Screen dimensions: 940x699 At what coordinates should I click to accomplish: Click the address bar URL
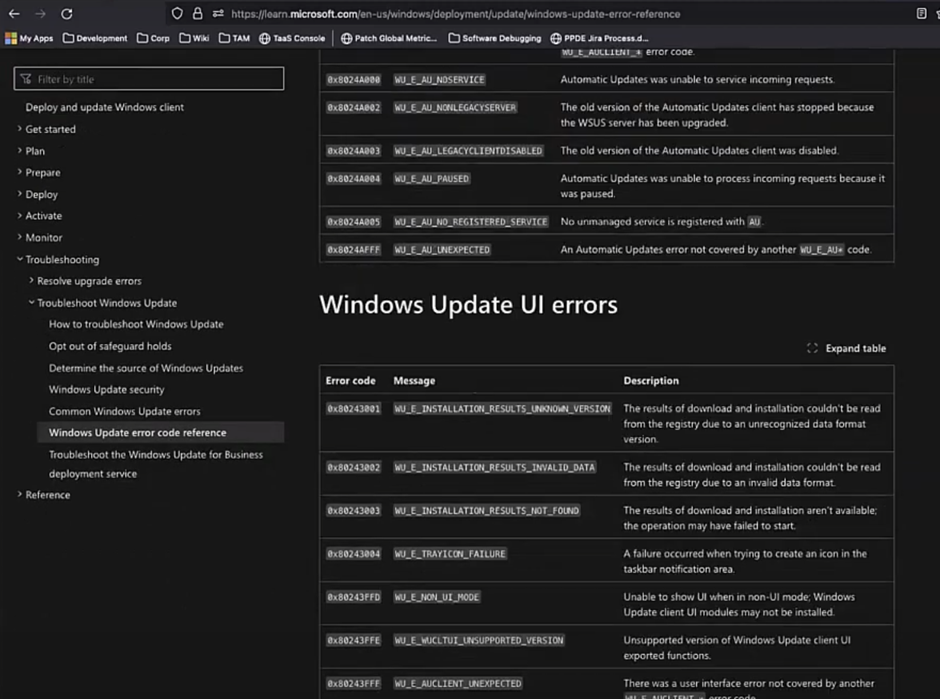(x=455, y=14)
